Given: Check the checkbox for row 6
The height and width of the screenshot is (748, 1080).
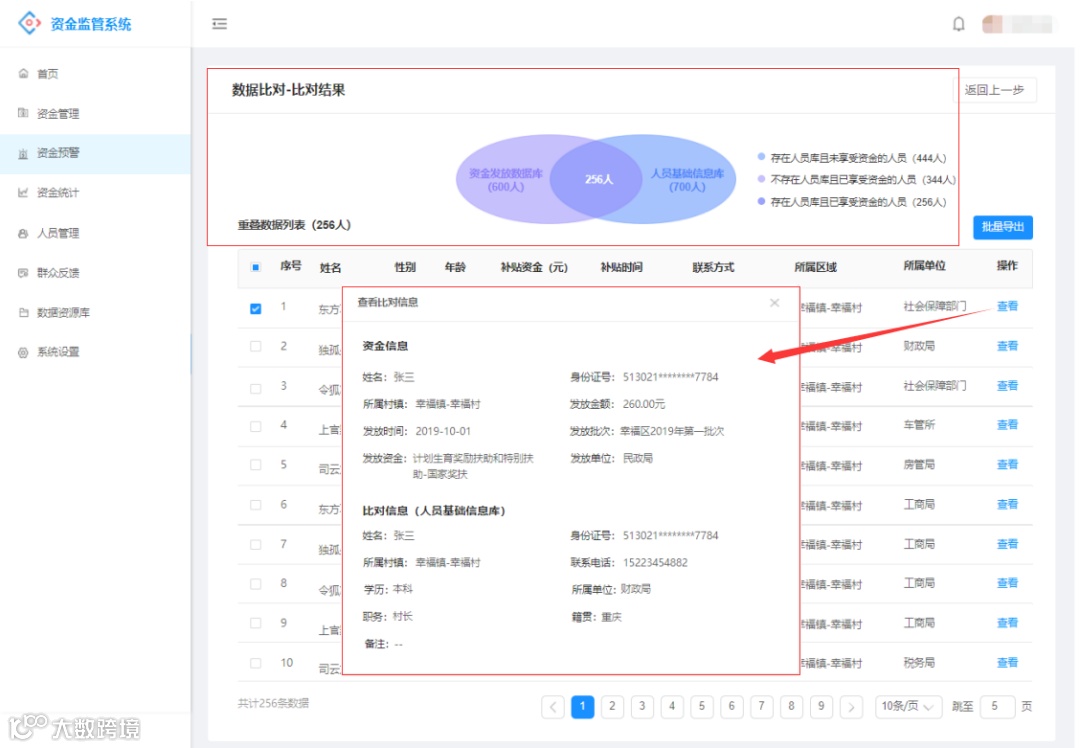Looking at the screenshot, I should click(256, 505).
